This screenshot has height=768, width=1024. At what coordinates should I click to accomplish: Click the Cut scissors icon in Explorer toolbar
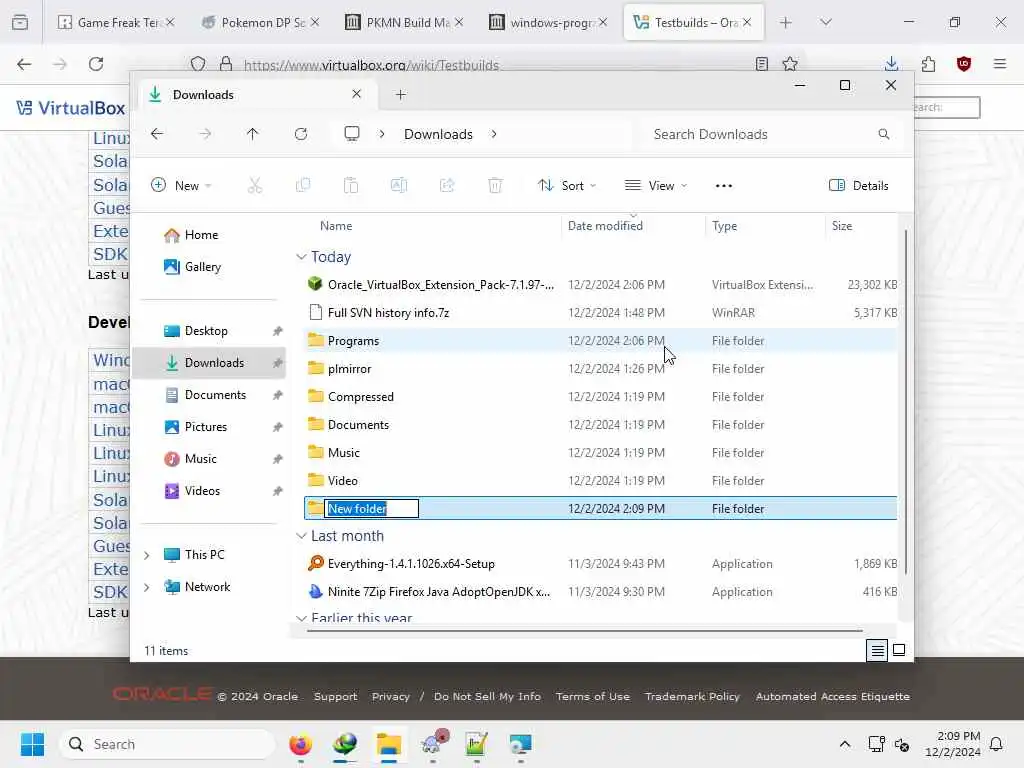[255, 185]
